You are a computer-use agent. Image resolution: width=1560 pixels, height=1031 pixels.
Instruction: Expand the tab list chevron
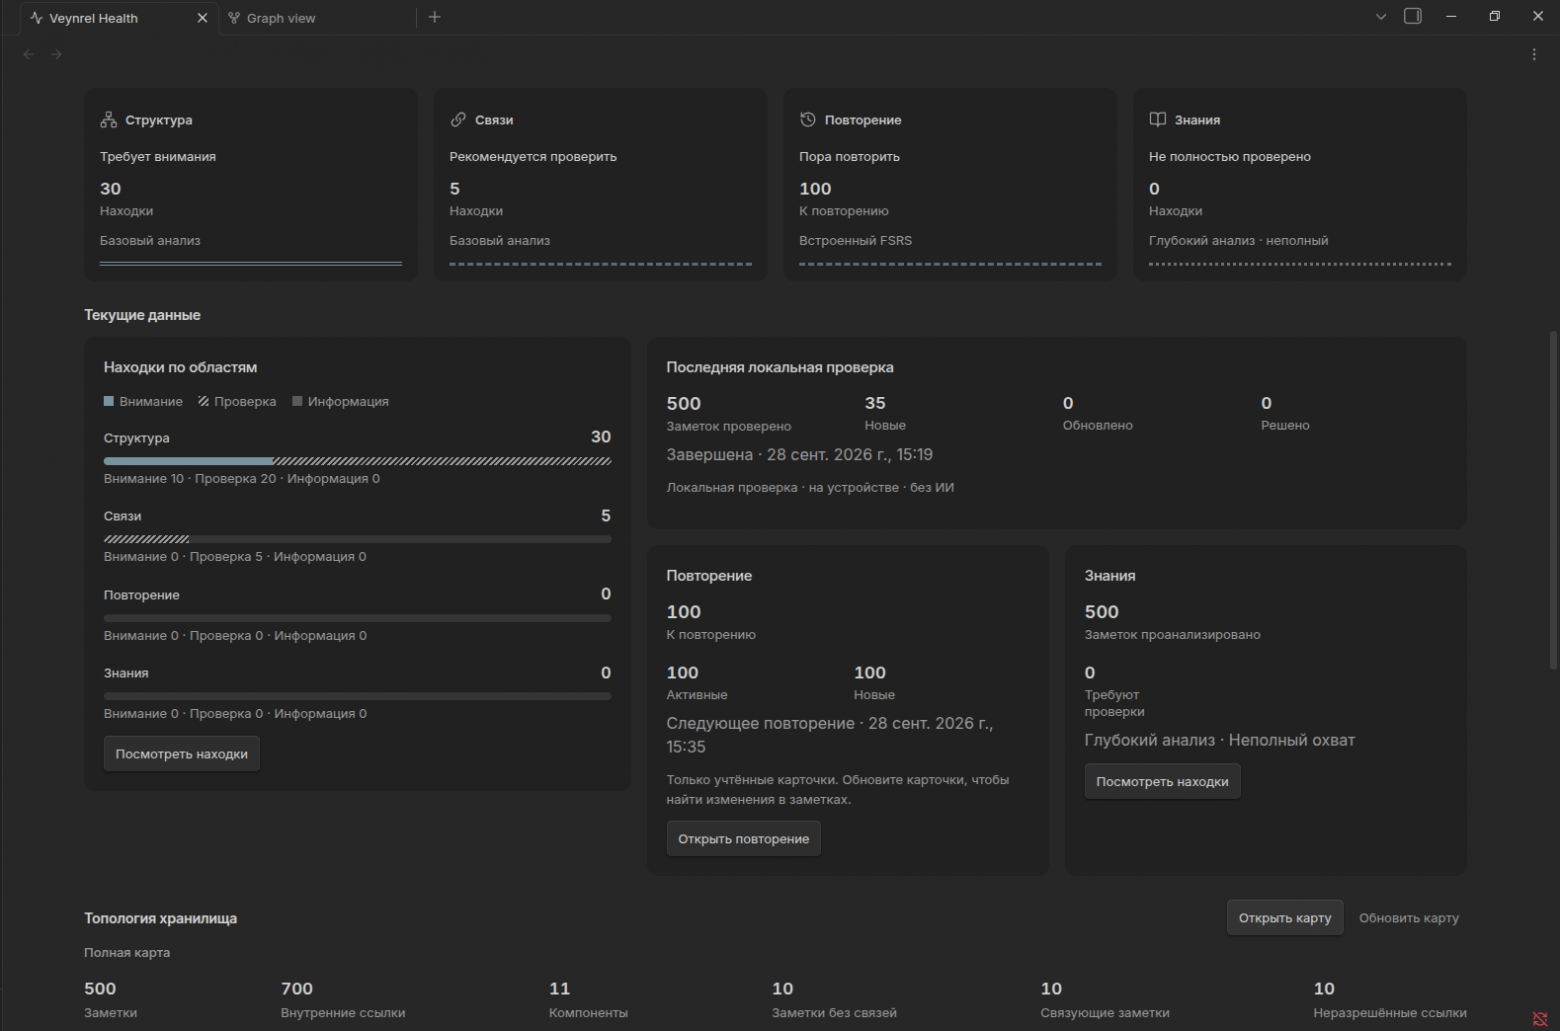[x=1381, y=17]
